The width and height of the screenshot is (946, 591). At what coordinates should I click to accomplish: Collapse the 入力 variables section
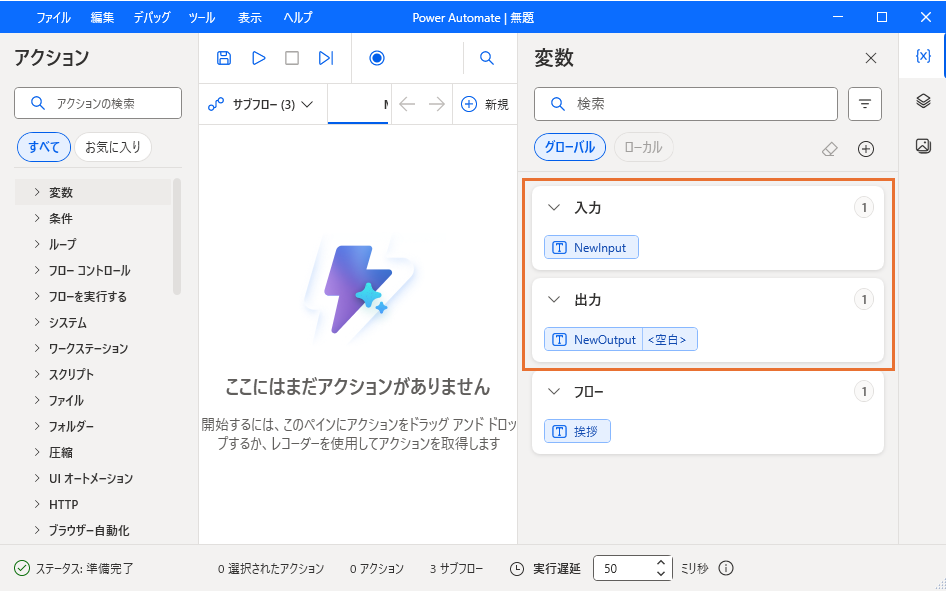tap(554, 208)
